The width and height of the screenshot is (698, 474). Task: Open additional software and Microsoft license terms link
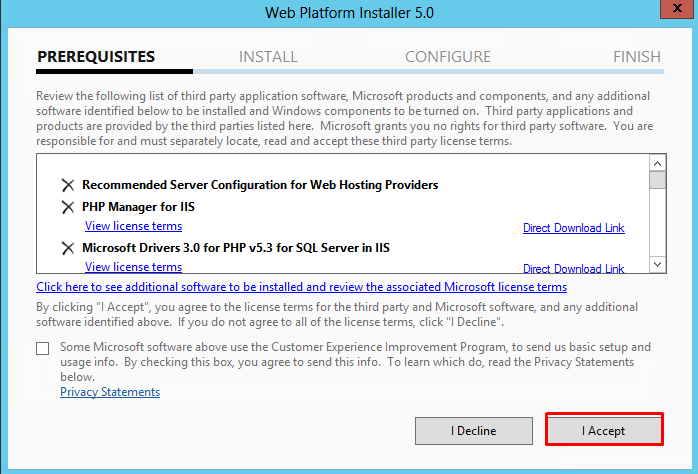(x=301, y=287)
